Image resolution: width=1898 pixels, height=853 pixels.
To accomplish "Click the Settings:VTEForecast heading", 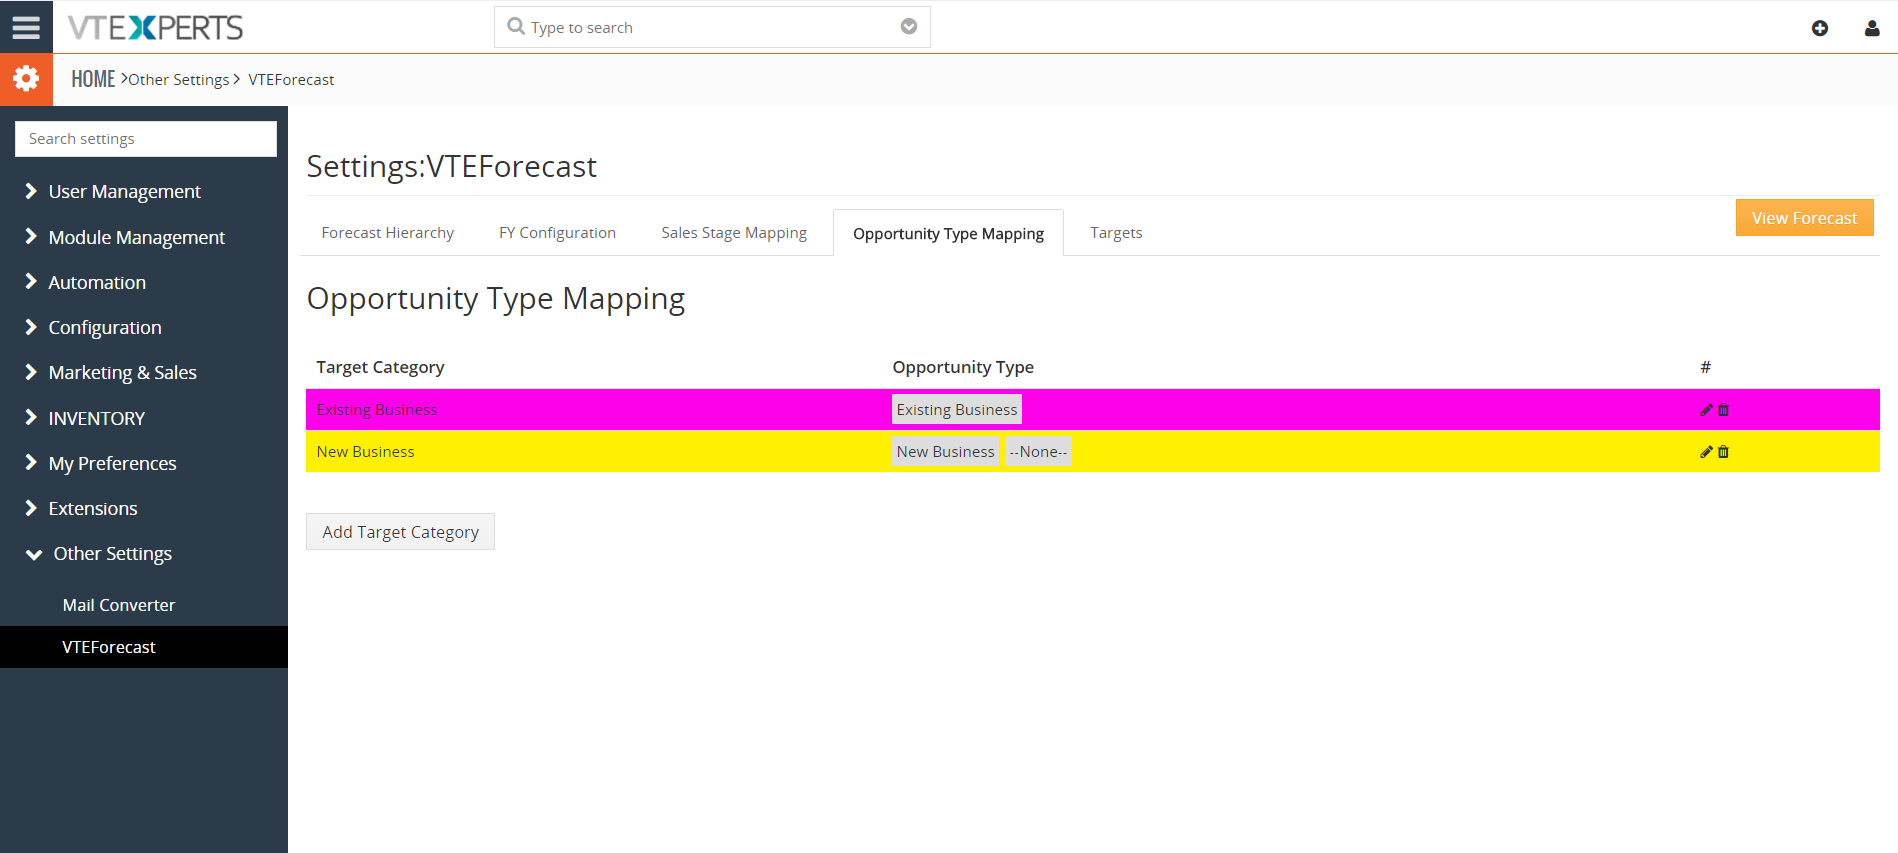I will tap(451, 166).
